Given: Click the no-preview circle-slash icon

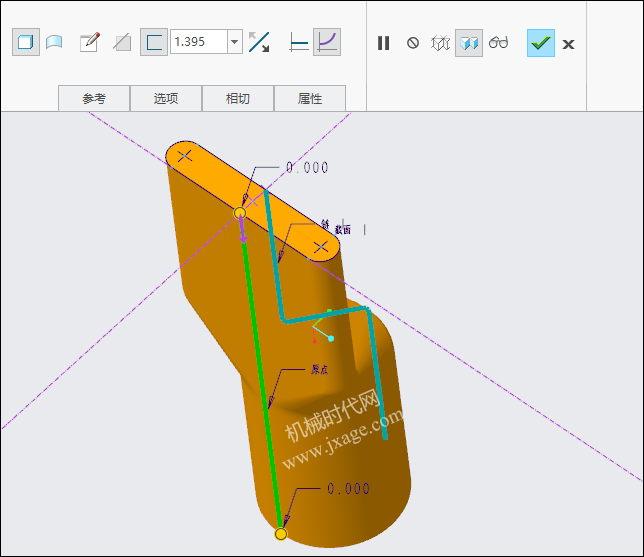Looking at the screenshot, I should click(x=413, y=43).
